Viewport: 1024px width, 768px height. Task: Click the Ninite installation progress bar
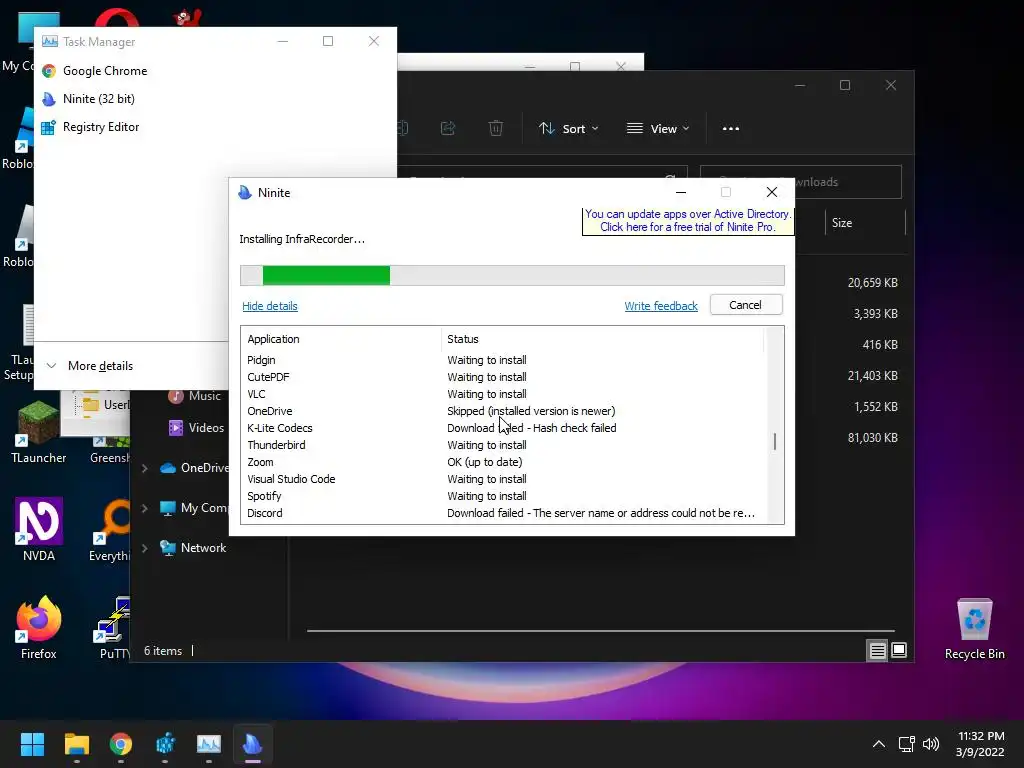512,275
